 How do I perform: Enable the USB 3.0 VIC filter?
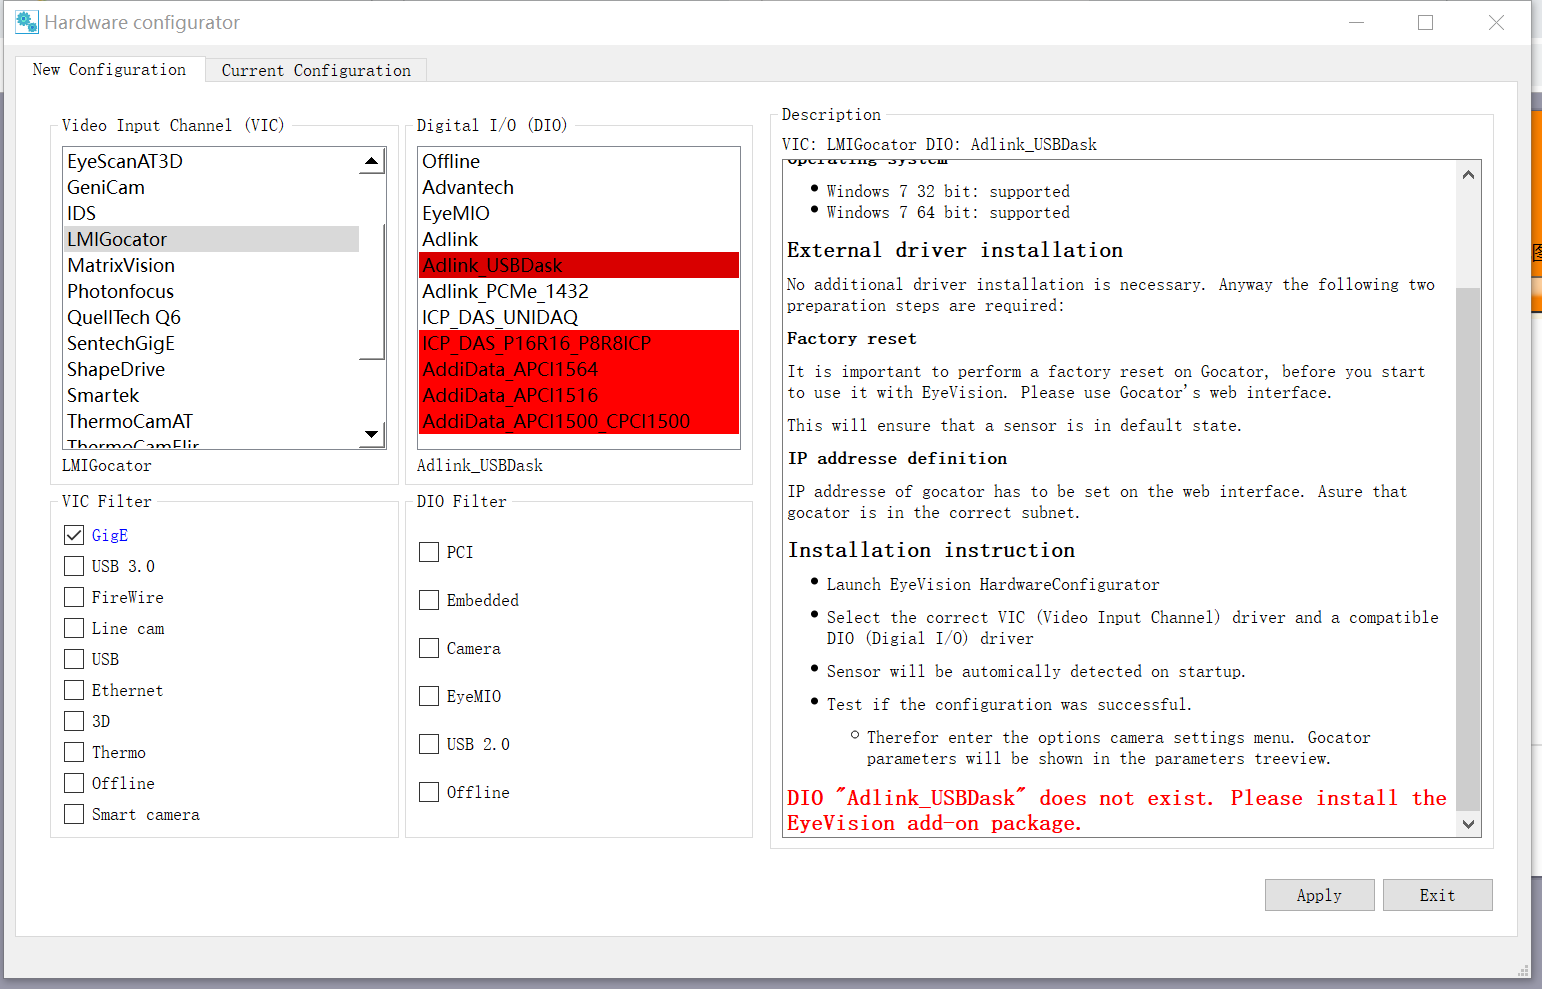pyautogui.click(x=74, y=566)
